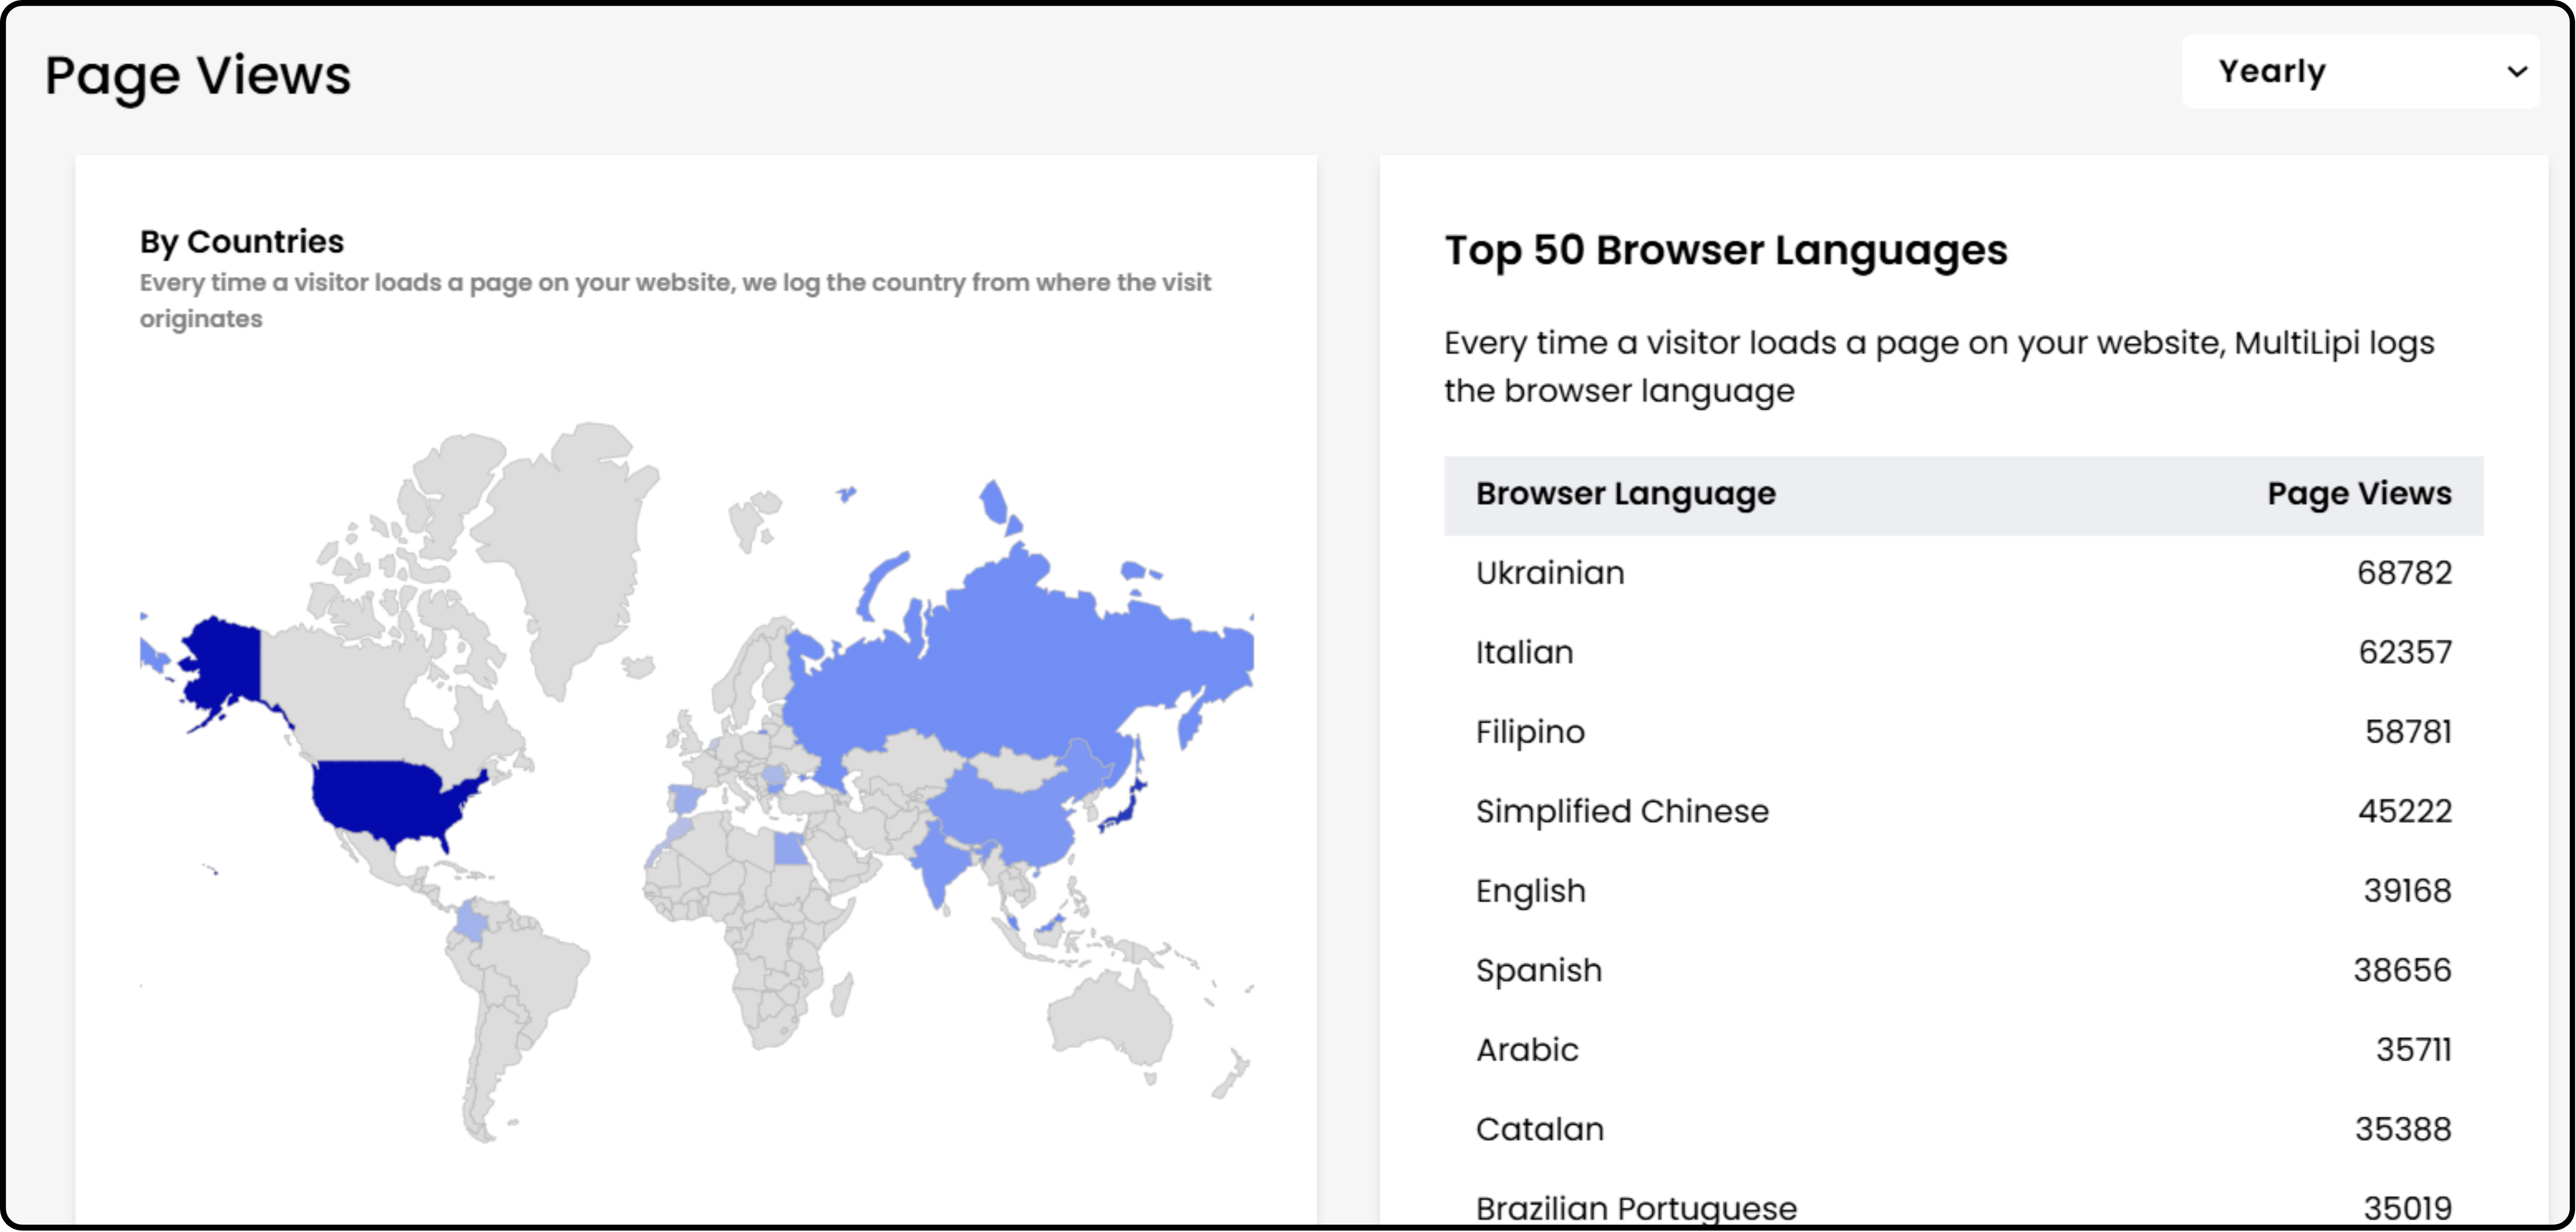The height and width of the screenshot is (1232, 2576).
Task: Select the Italian language row
Action: point(1963,652)
